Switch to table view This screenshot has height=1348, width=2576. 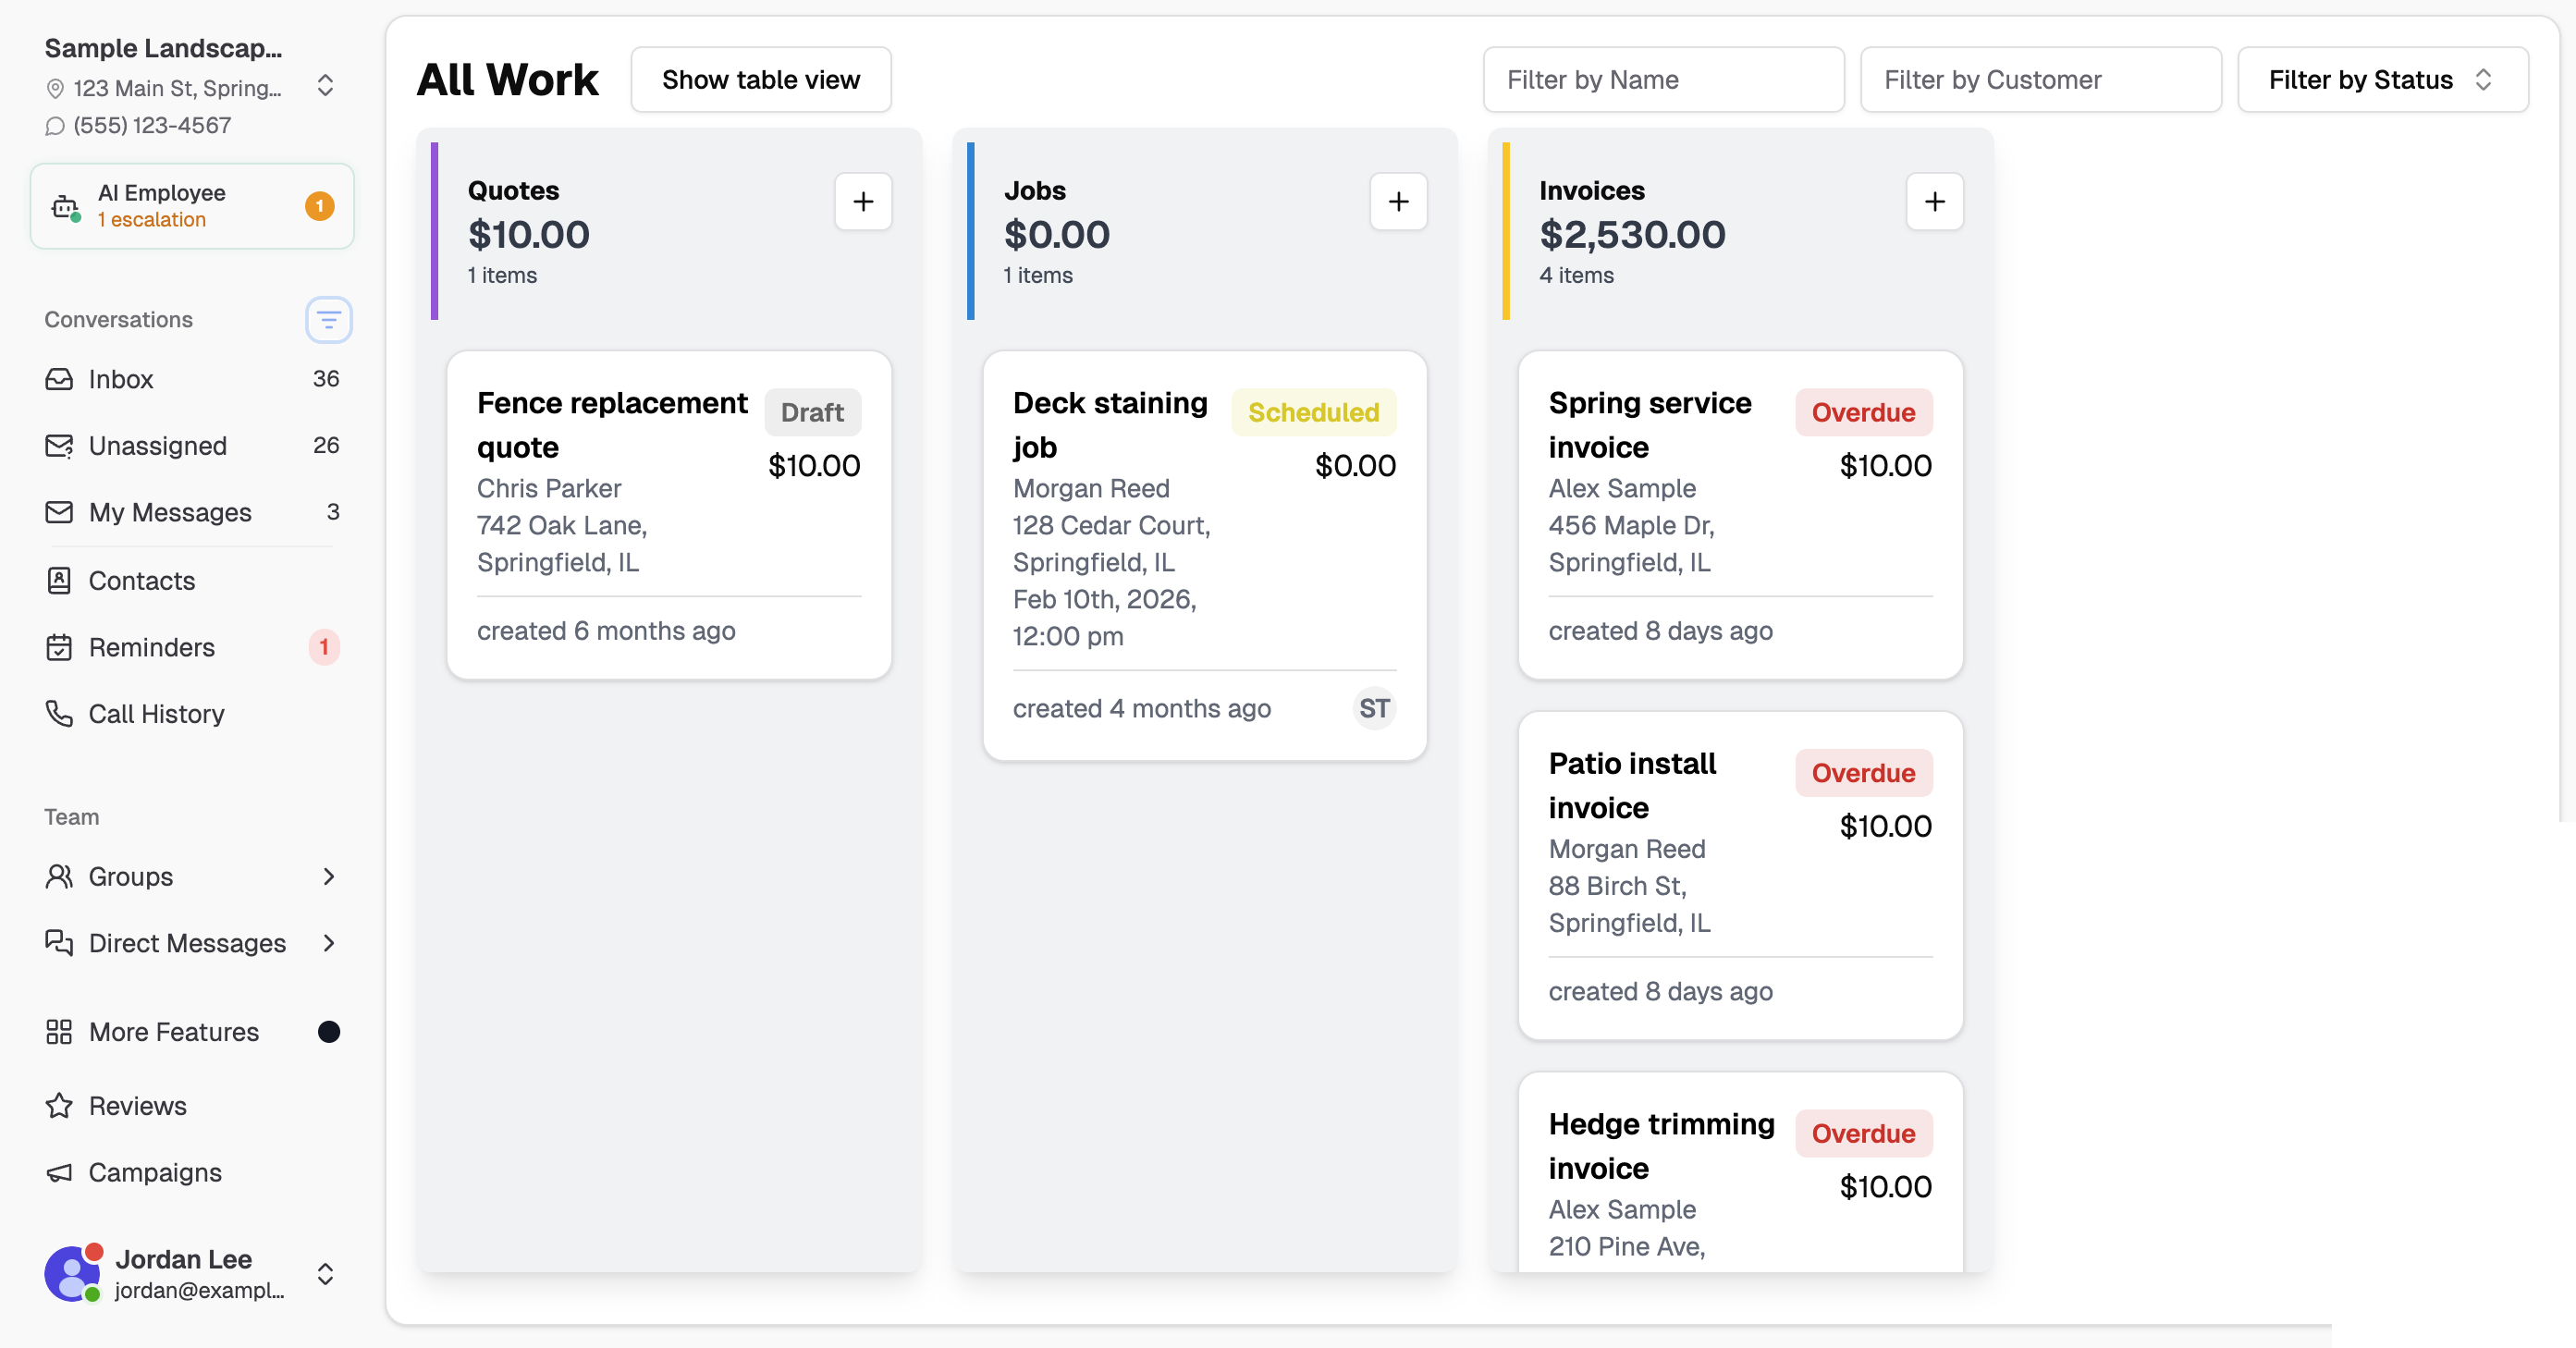(761, 80)
